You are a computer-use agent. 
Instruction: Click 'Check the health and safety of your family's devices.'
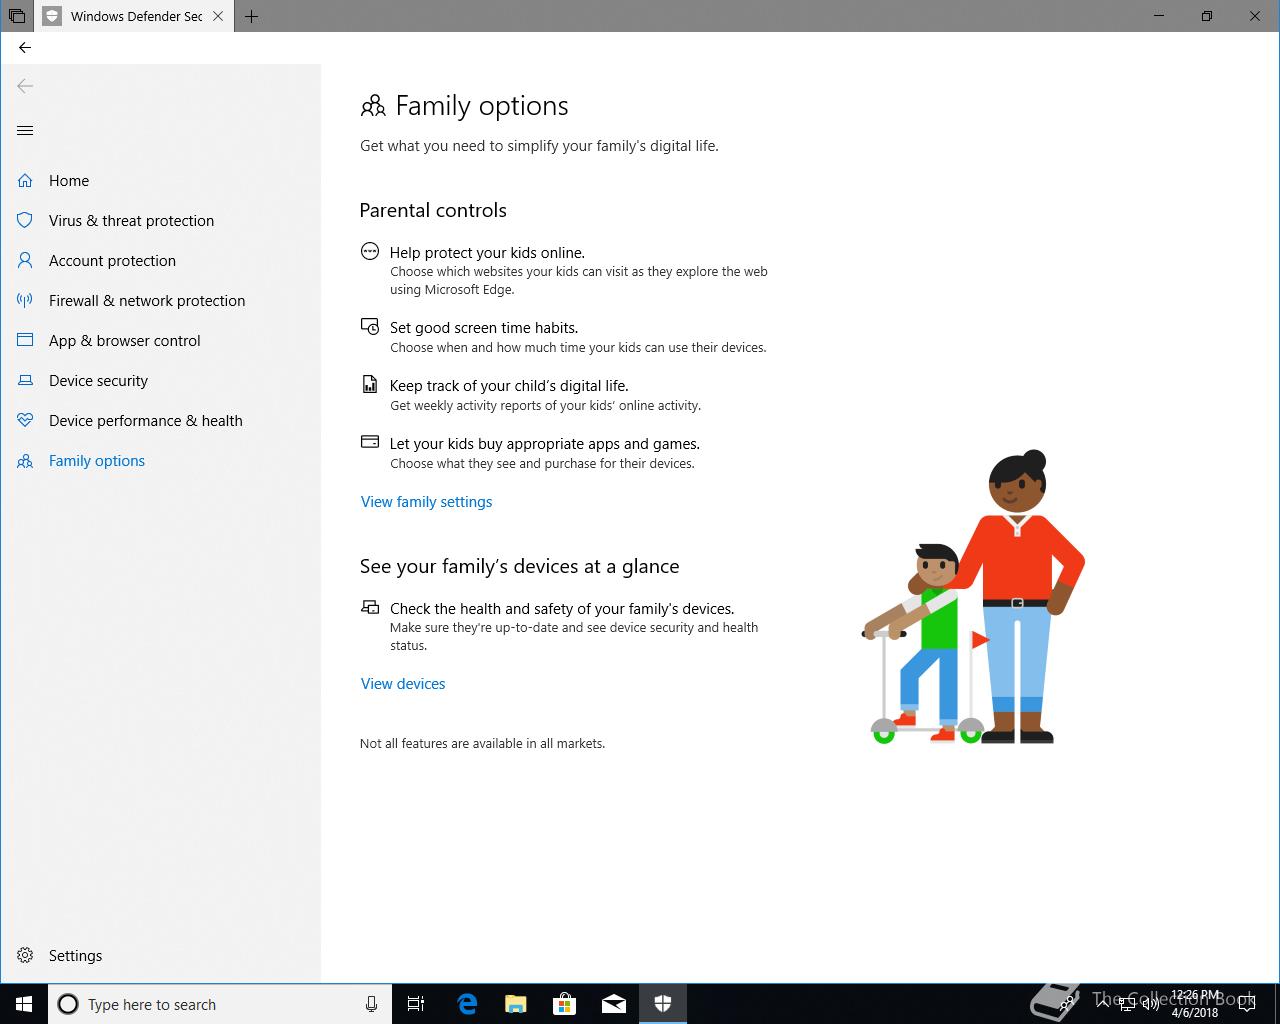[562, 609]
